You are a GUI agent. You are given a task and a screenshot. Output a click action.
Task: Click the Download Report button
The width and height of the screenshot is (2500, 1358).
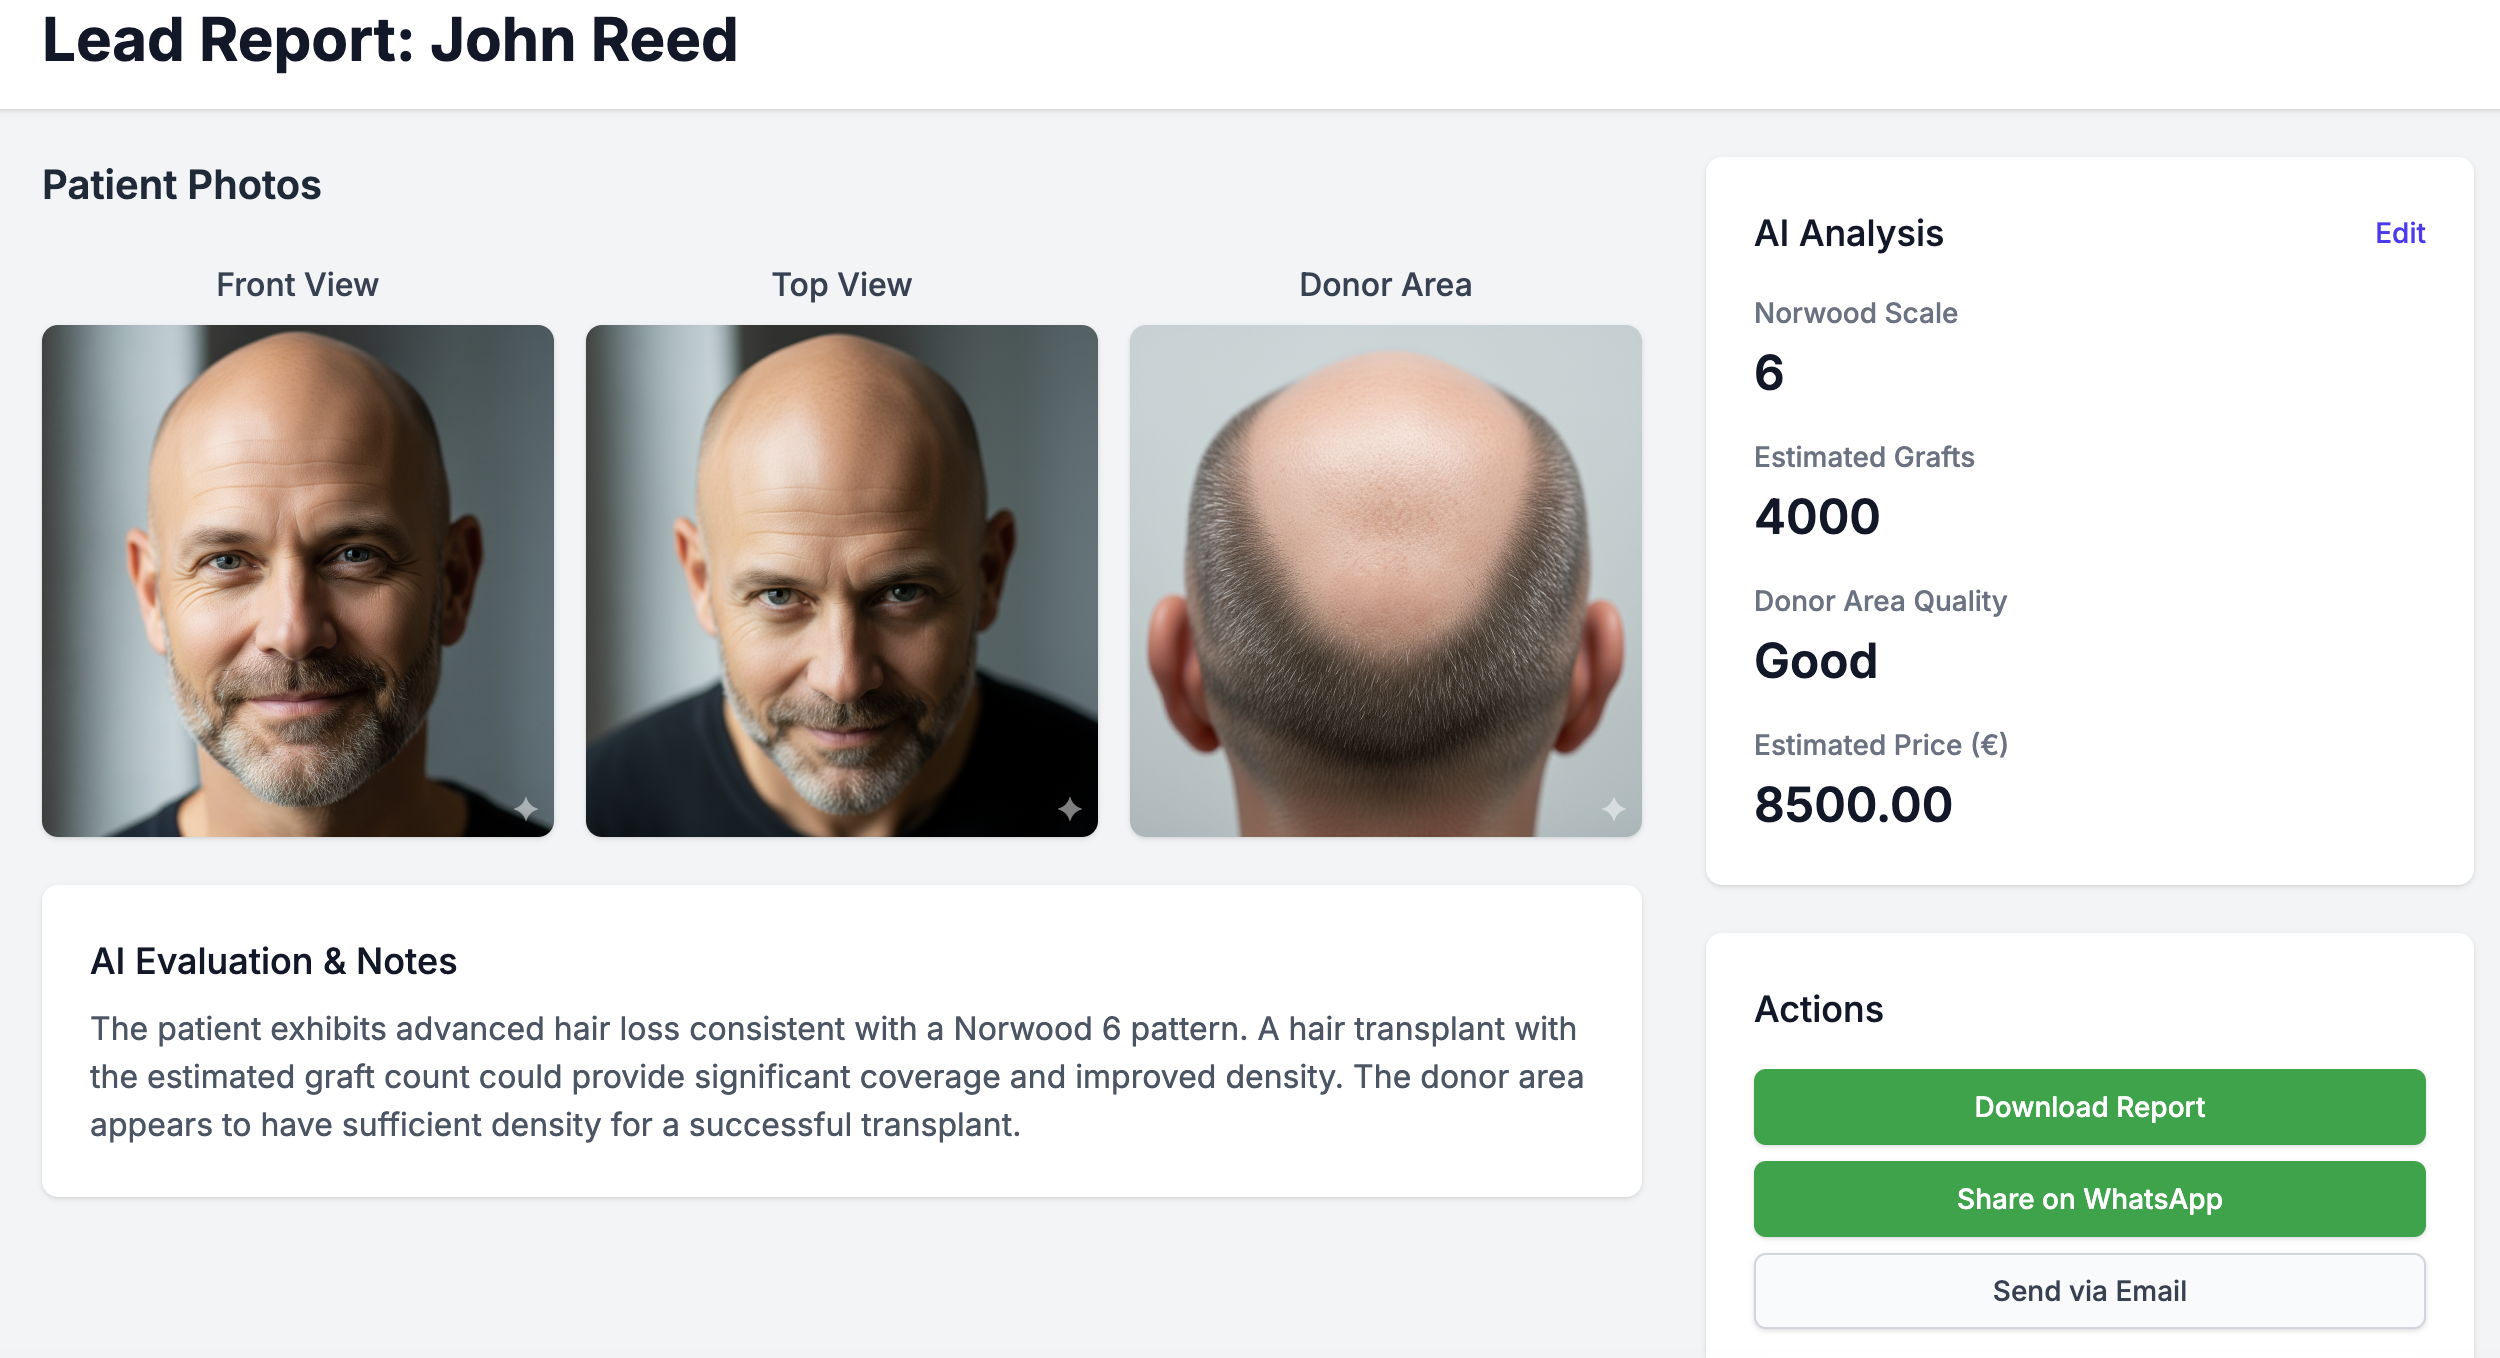click(x=2088, y=1106)
